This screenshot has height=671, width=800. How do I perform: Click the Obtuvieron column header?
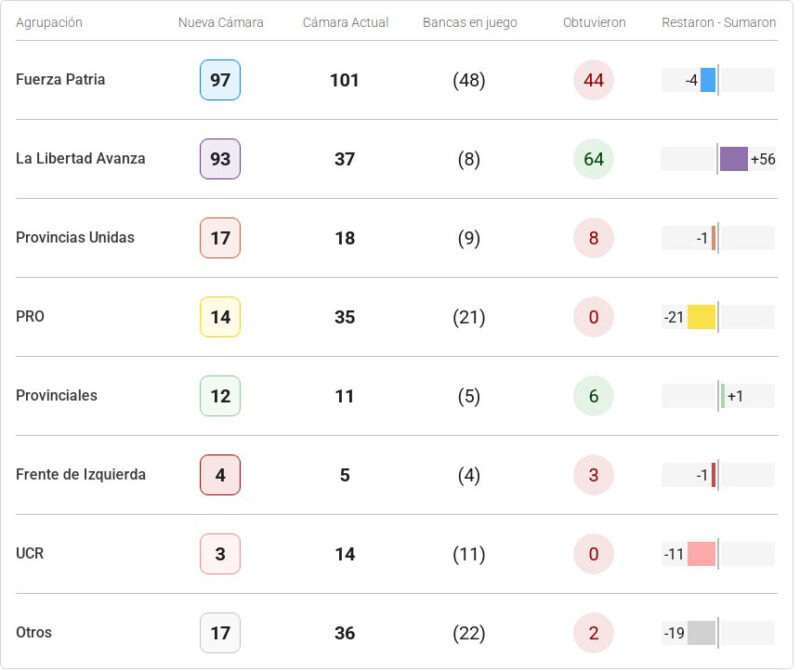tap(594, 22)
